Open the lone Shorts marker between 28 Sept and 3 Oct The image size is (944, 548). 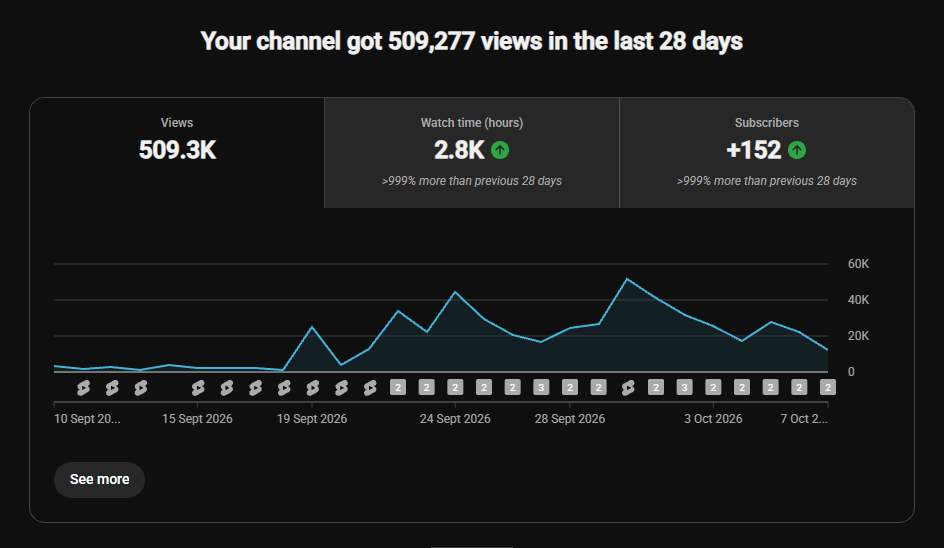[x=627, y=388]
